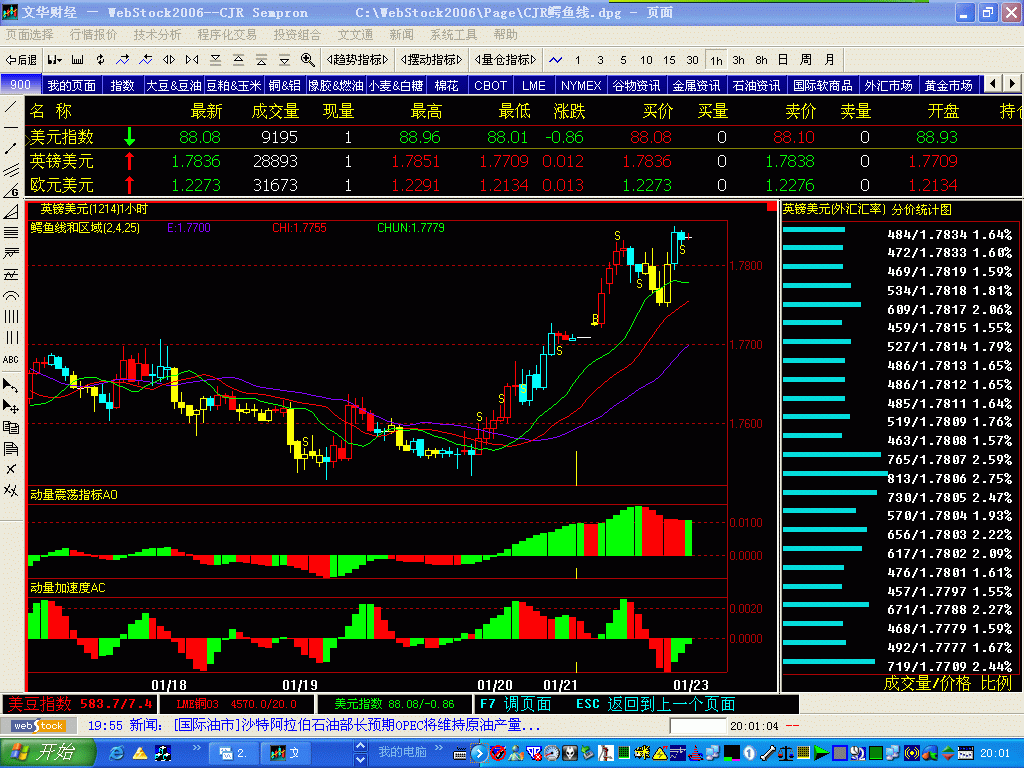
Task: Select the 1h period
Action: point(716,60)
